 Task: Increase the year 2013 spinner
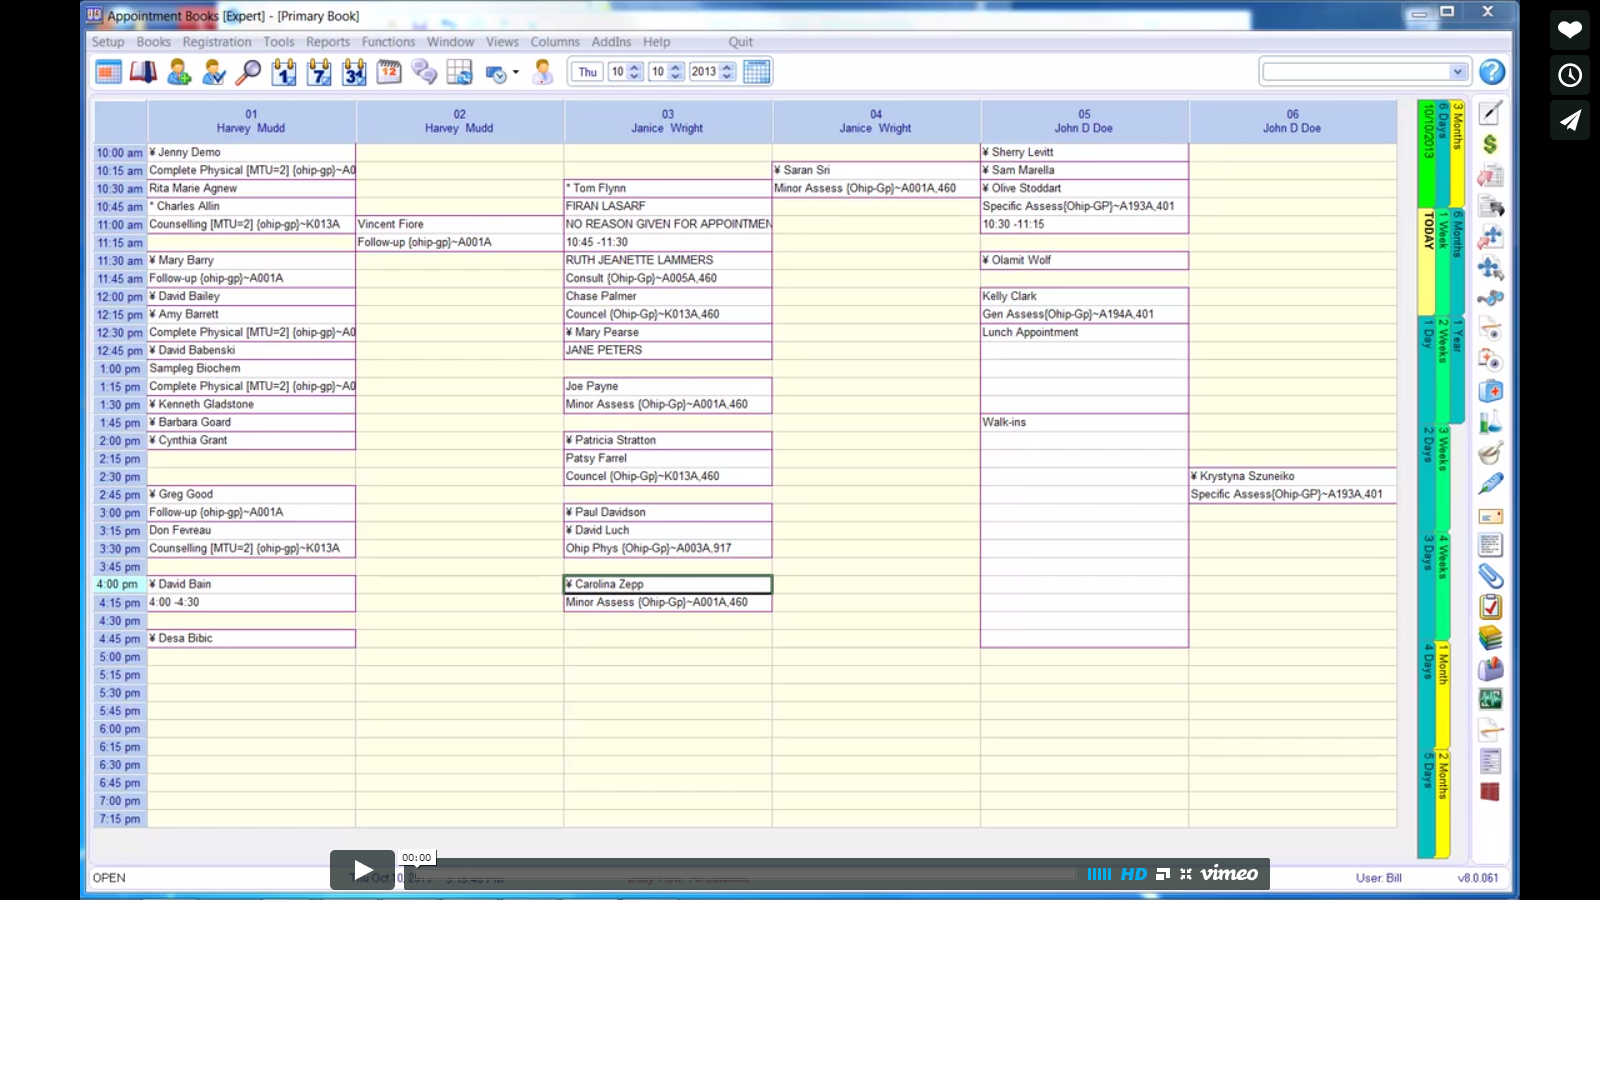728,67
